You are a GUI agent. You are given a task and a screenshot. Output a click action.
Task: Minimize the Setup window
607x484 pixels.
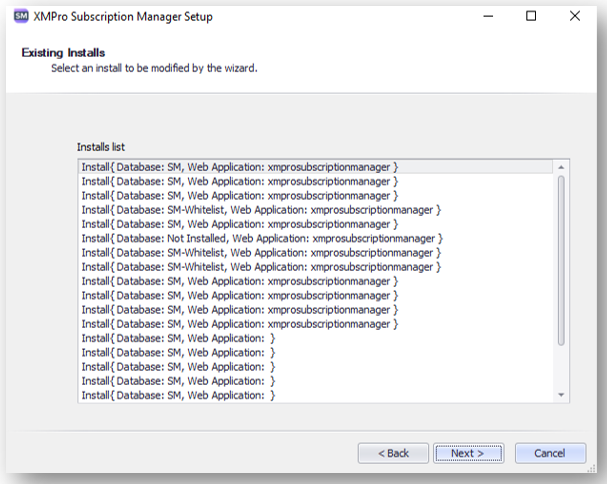(x=488, y=16)
